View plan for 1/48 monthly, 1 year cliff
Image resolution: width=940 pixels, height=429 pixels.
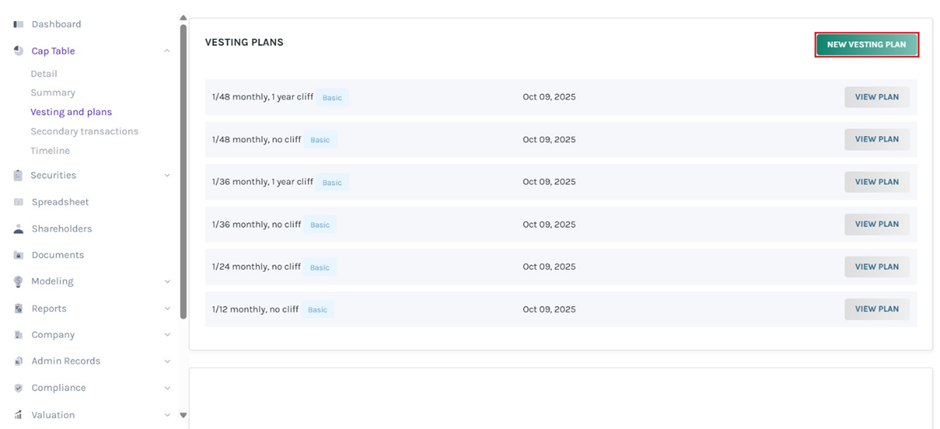877,97
